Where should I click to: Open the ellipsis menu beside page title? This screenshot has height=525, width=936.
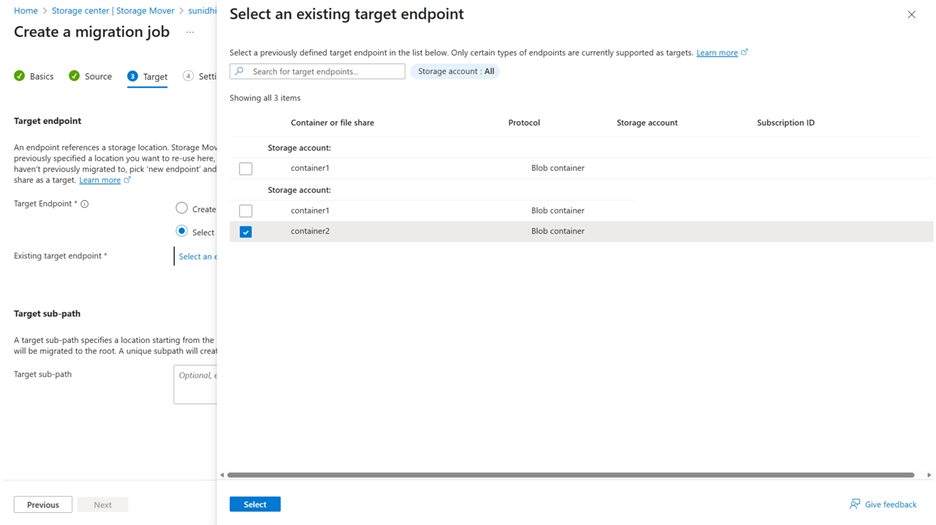point(190,32)
